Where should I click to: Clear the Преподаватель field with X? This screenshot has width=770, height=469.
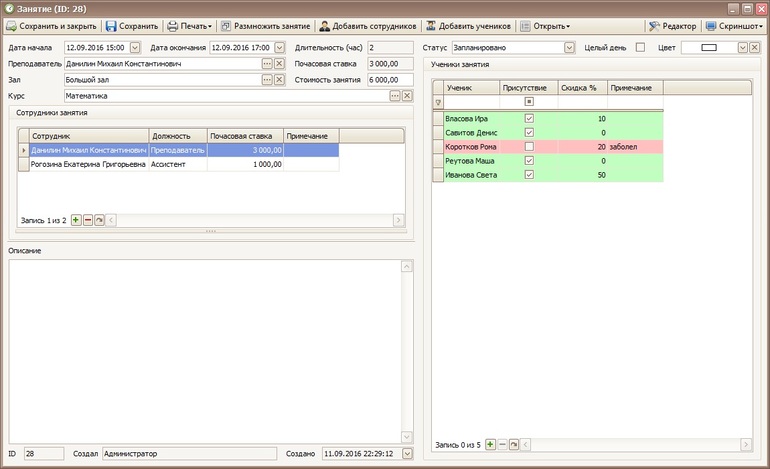coord(279,64)
